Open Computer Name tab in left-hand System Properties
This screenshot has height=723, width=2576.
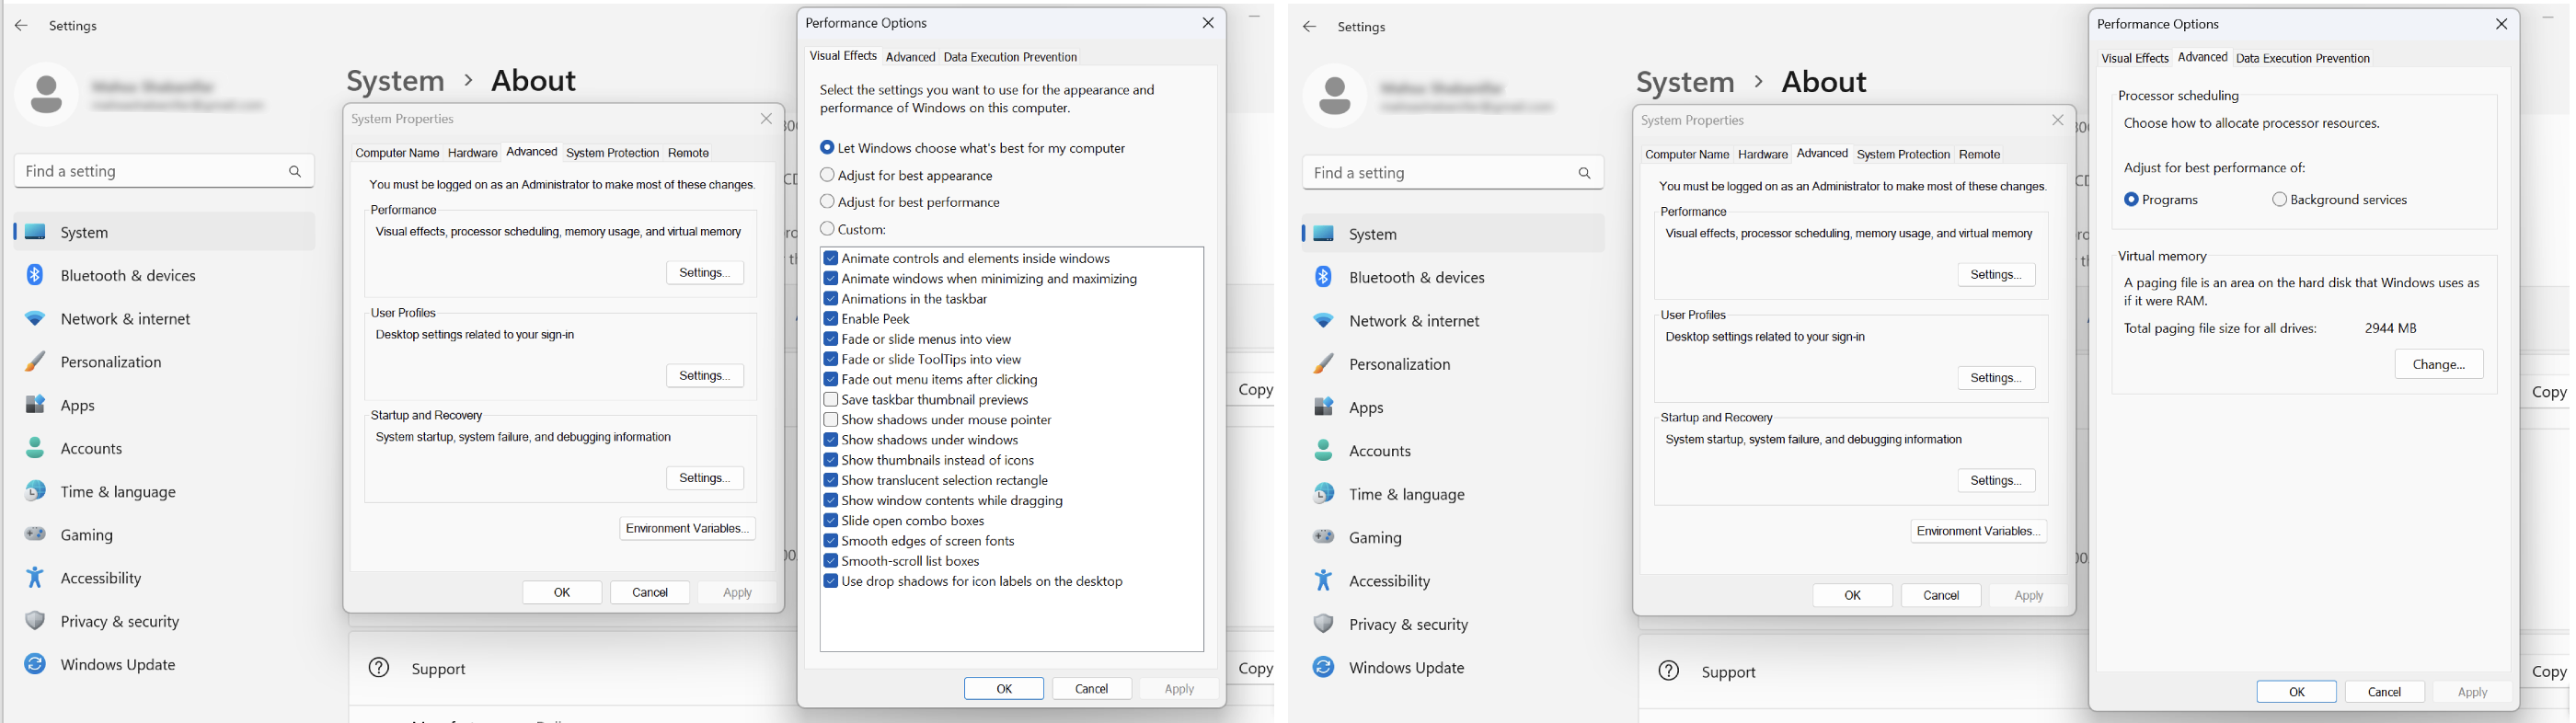click(397, 153)
